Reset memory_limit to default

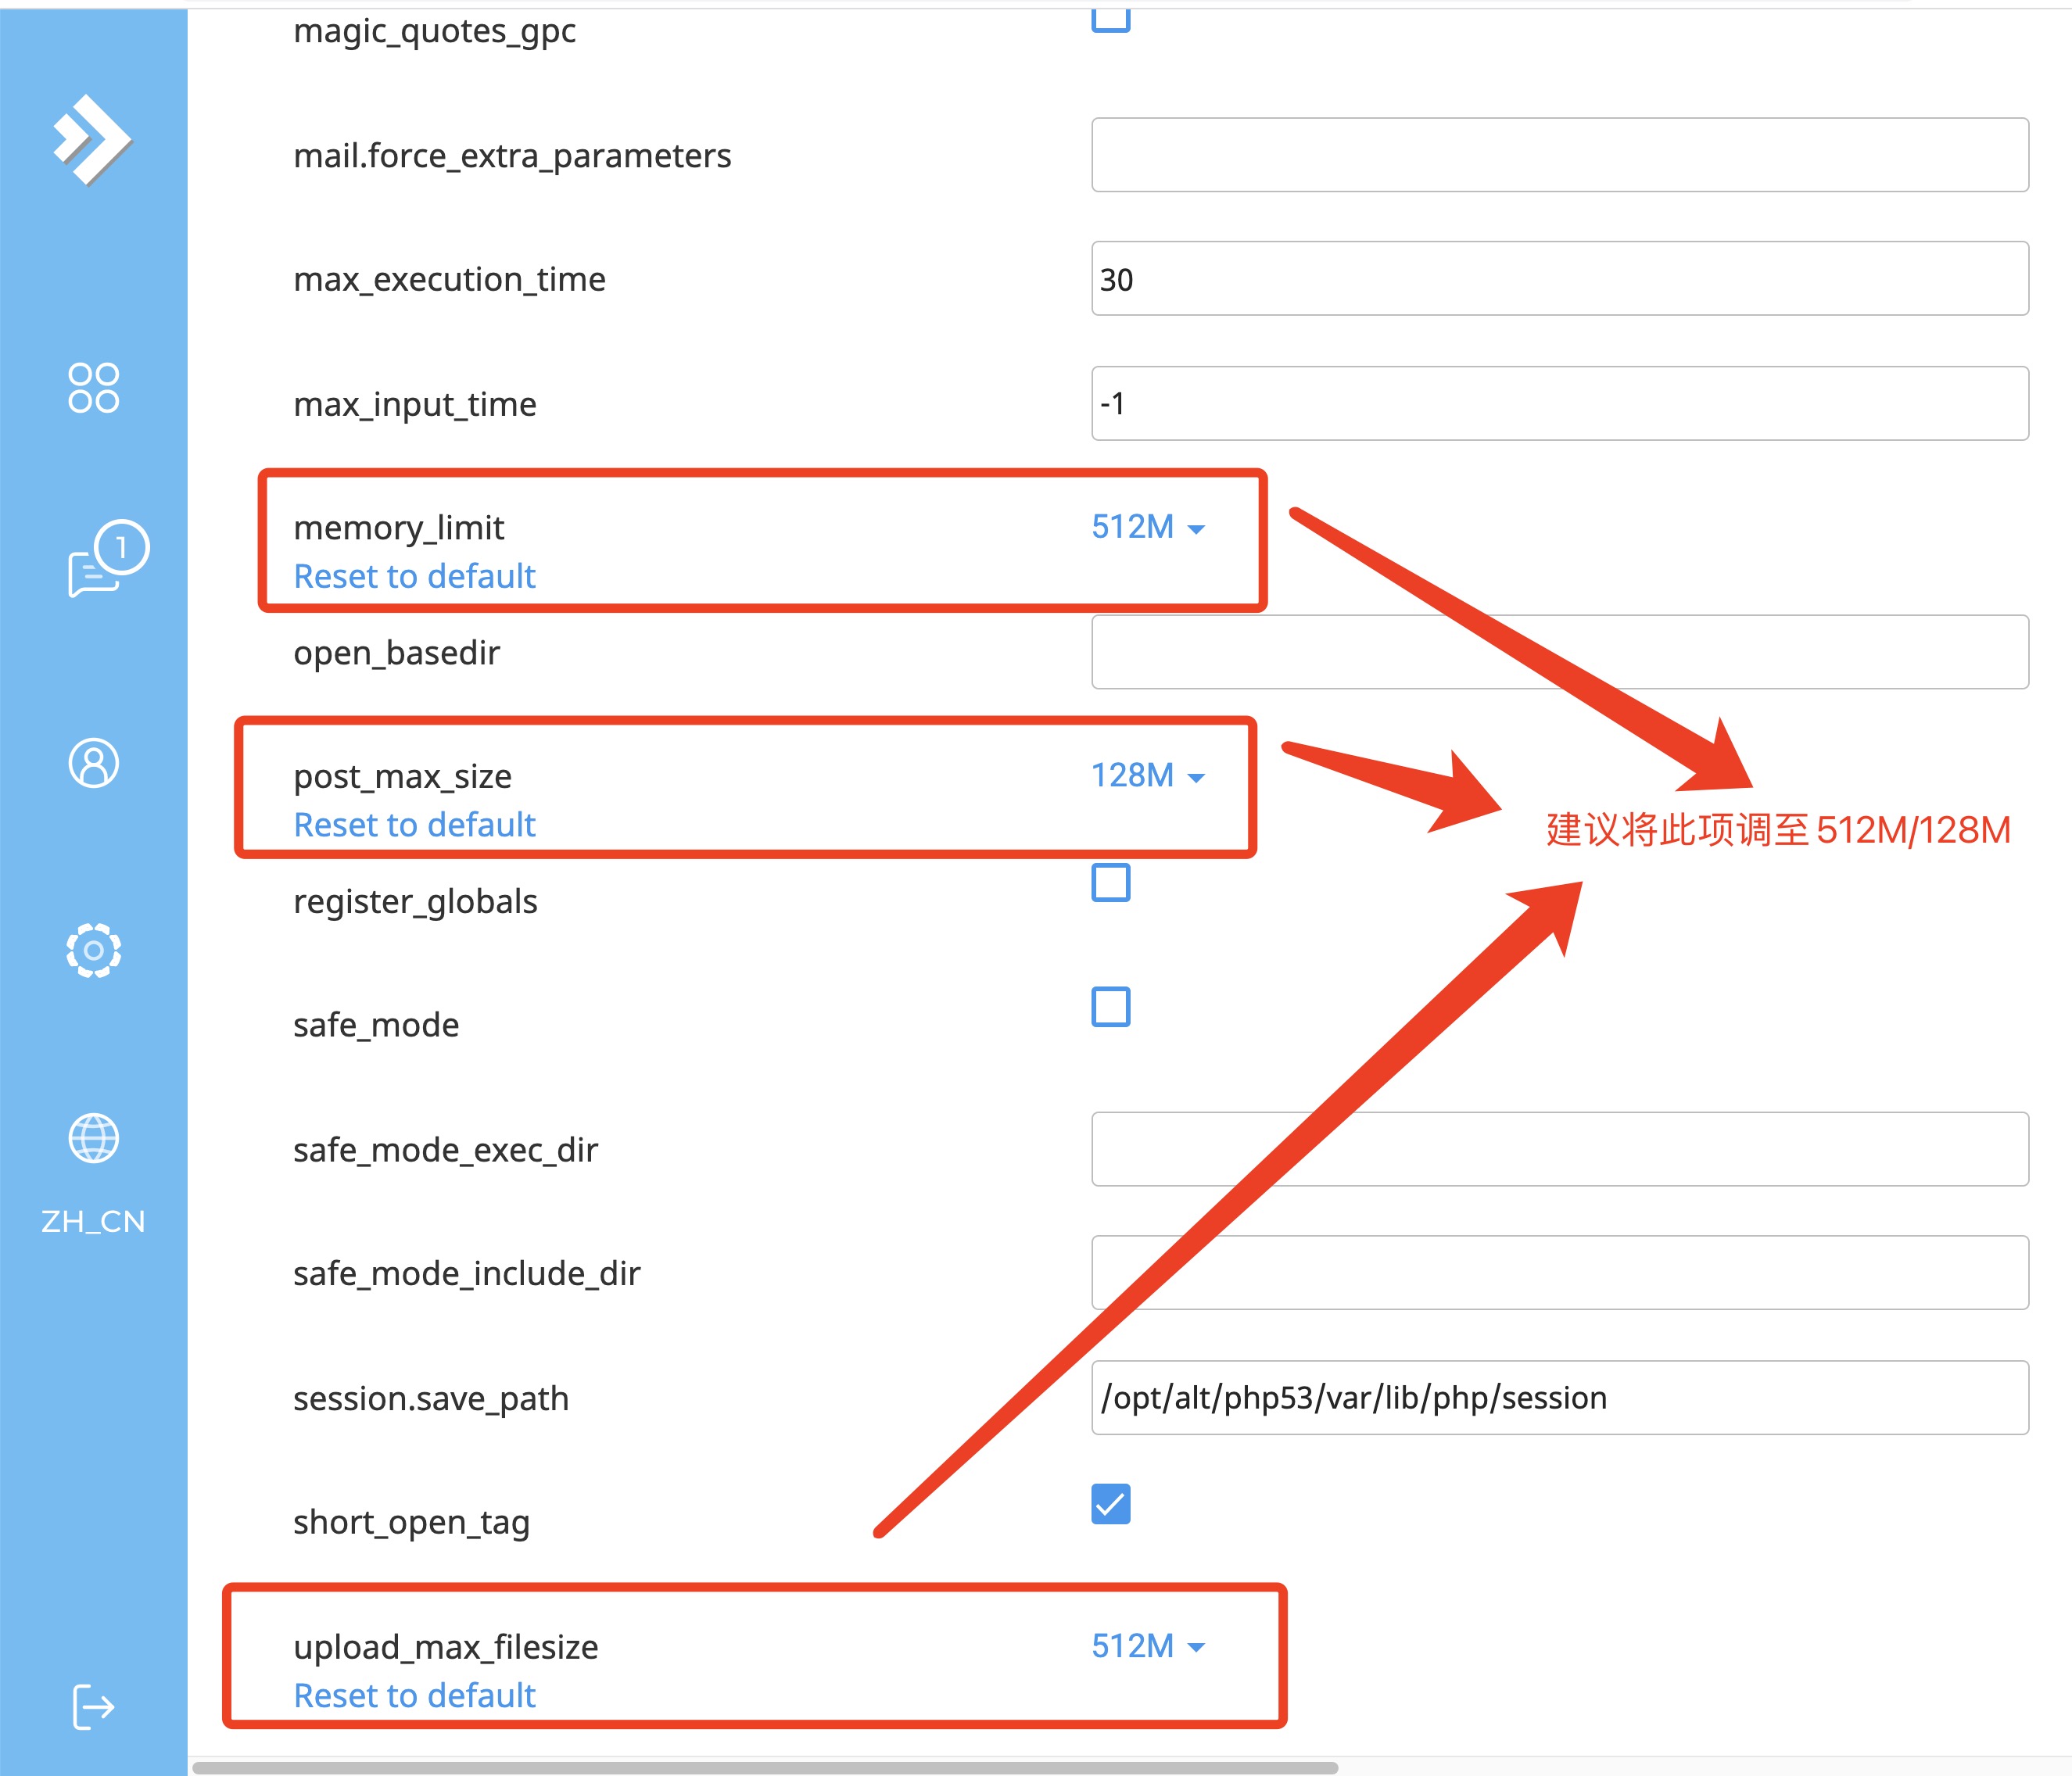pyautogui.click(x=414, y=577)
